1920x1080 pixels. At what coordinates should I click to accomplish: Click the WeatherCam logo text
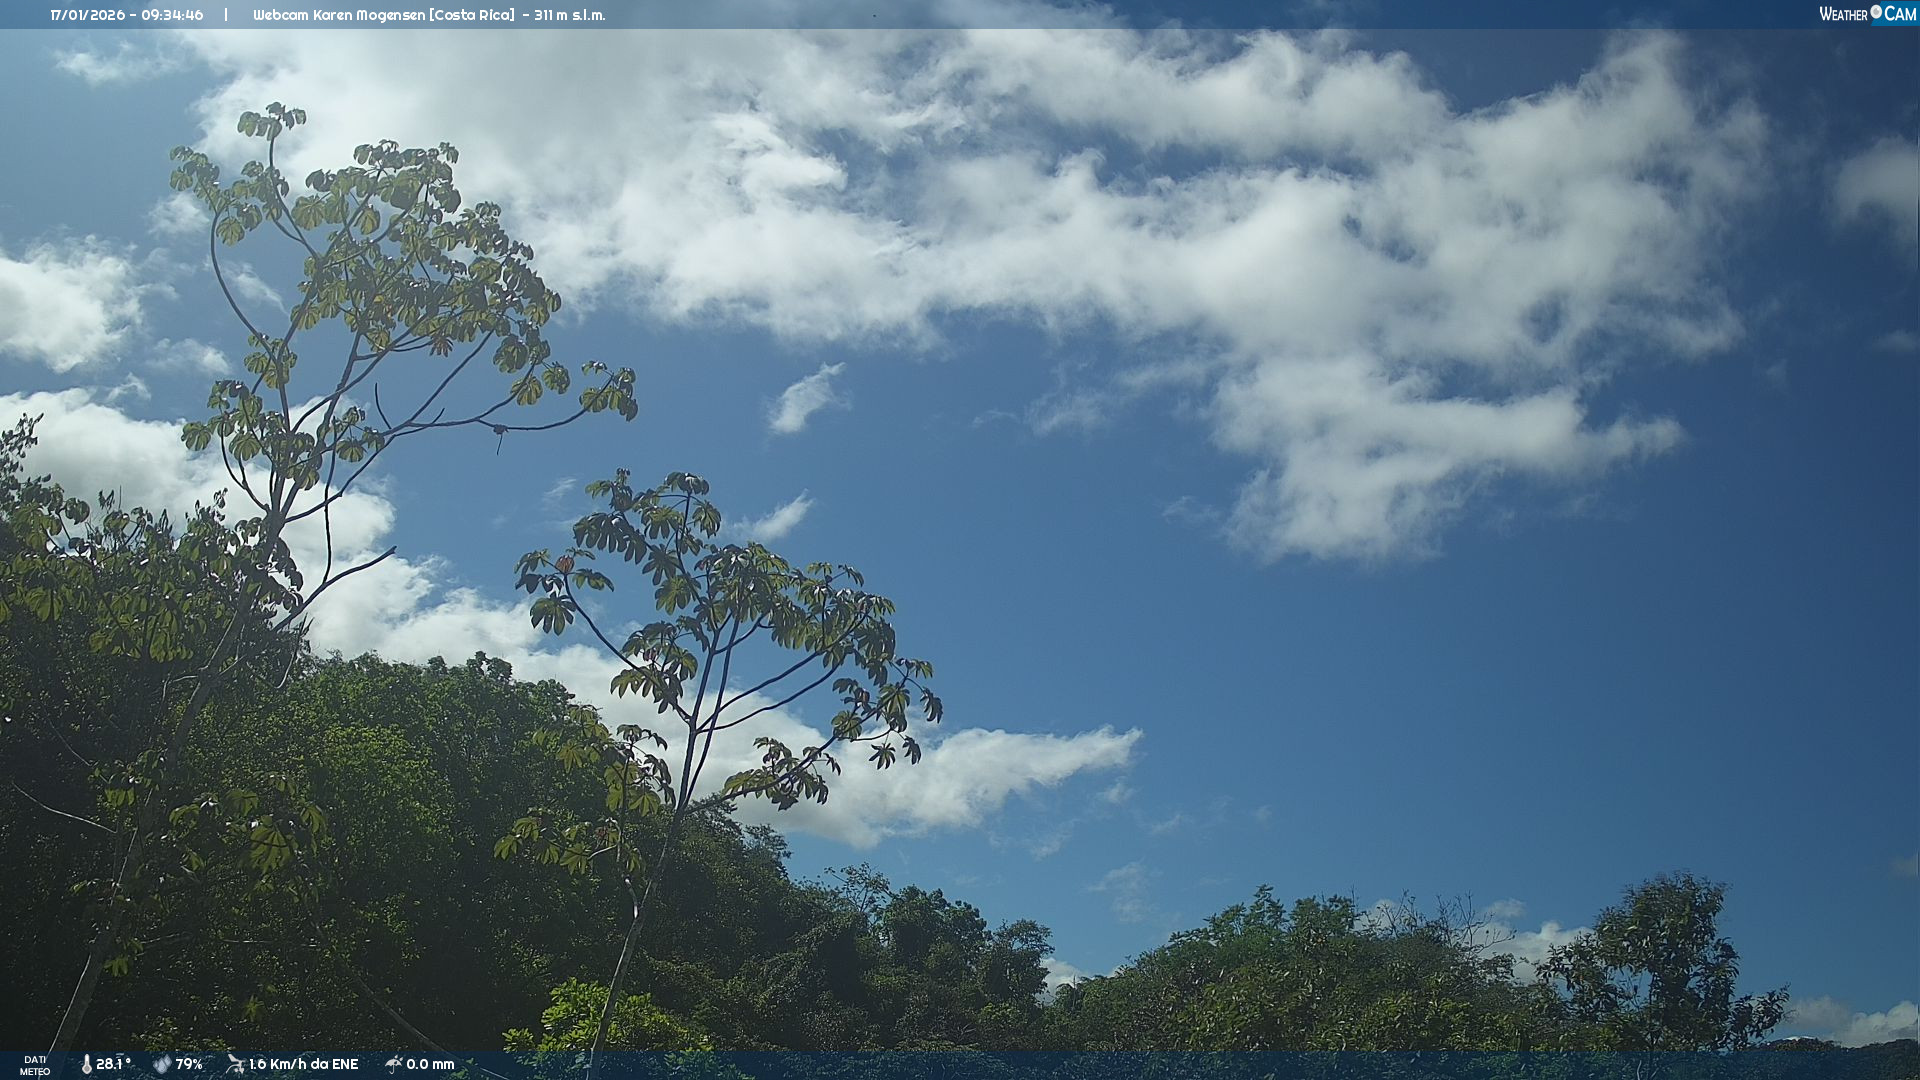tap(1844, 14)
